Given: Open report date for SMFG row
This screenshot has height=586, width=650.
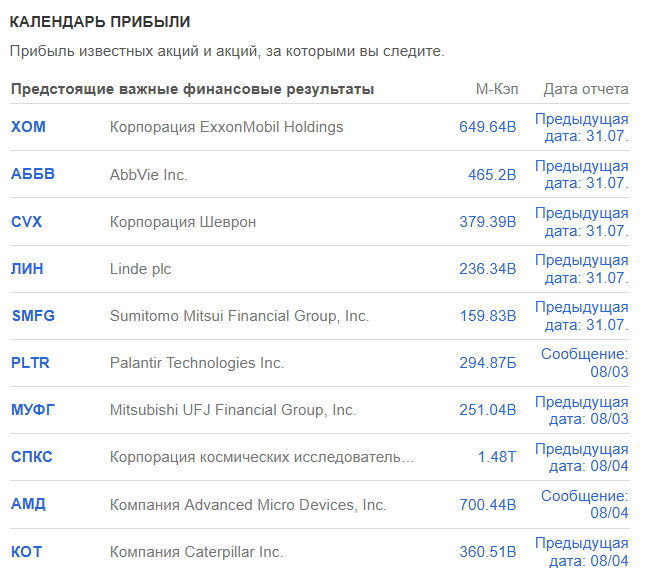Looking at the screenshot, I should [582, 316].
